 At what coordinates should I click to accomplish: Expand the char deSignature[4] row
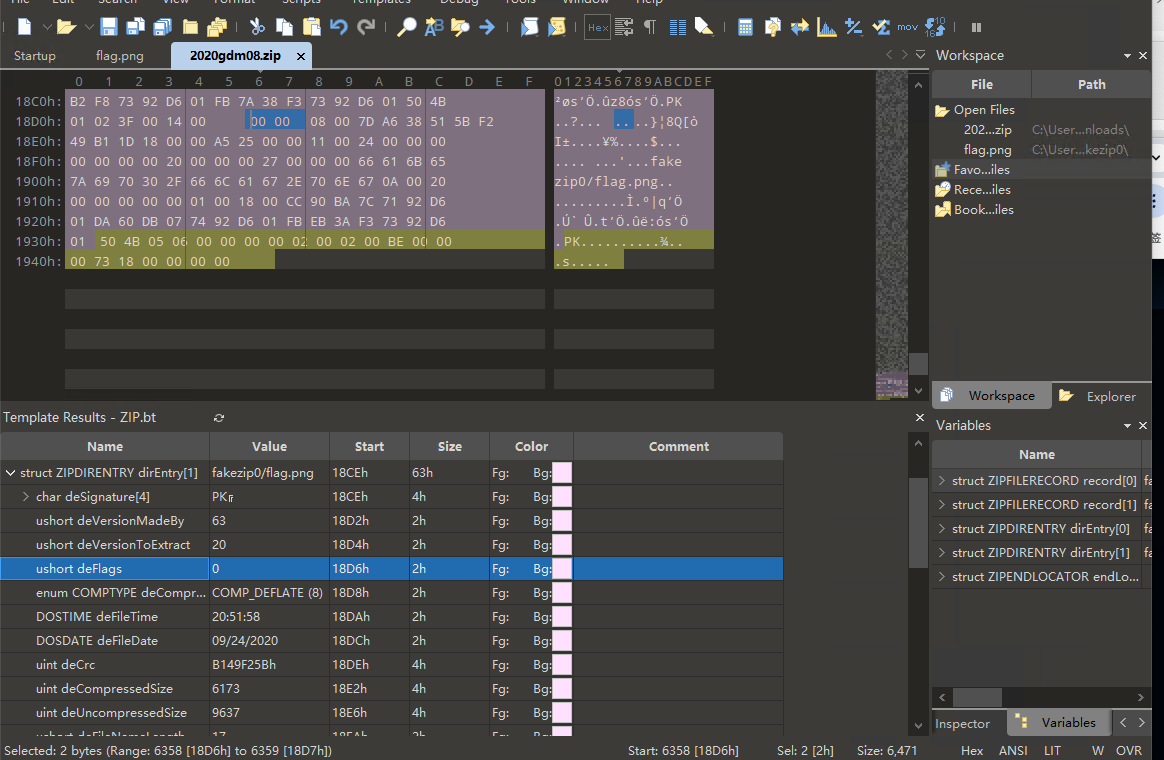click(x=26, y=497)
